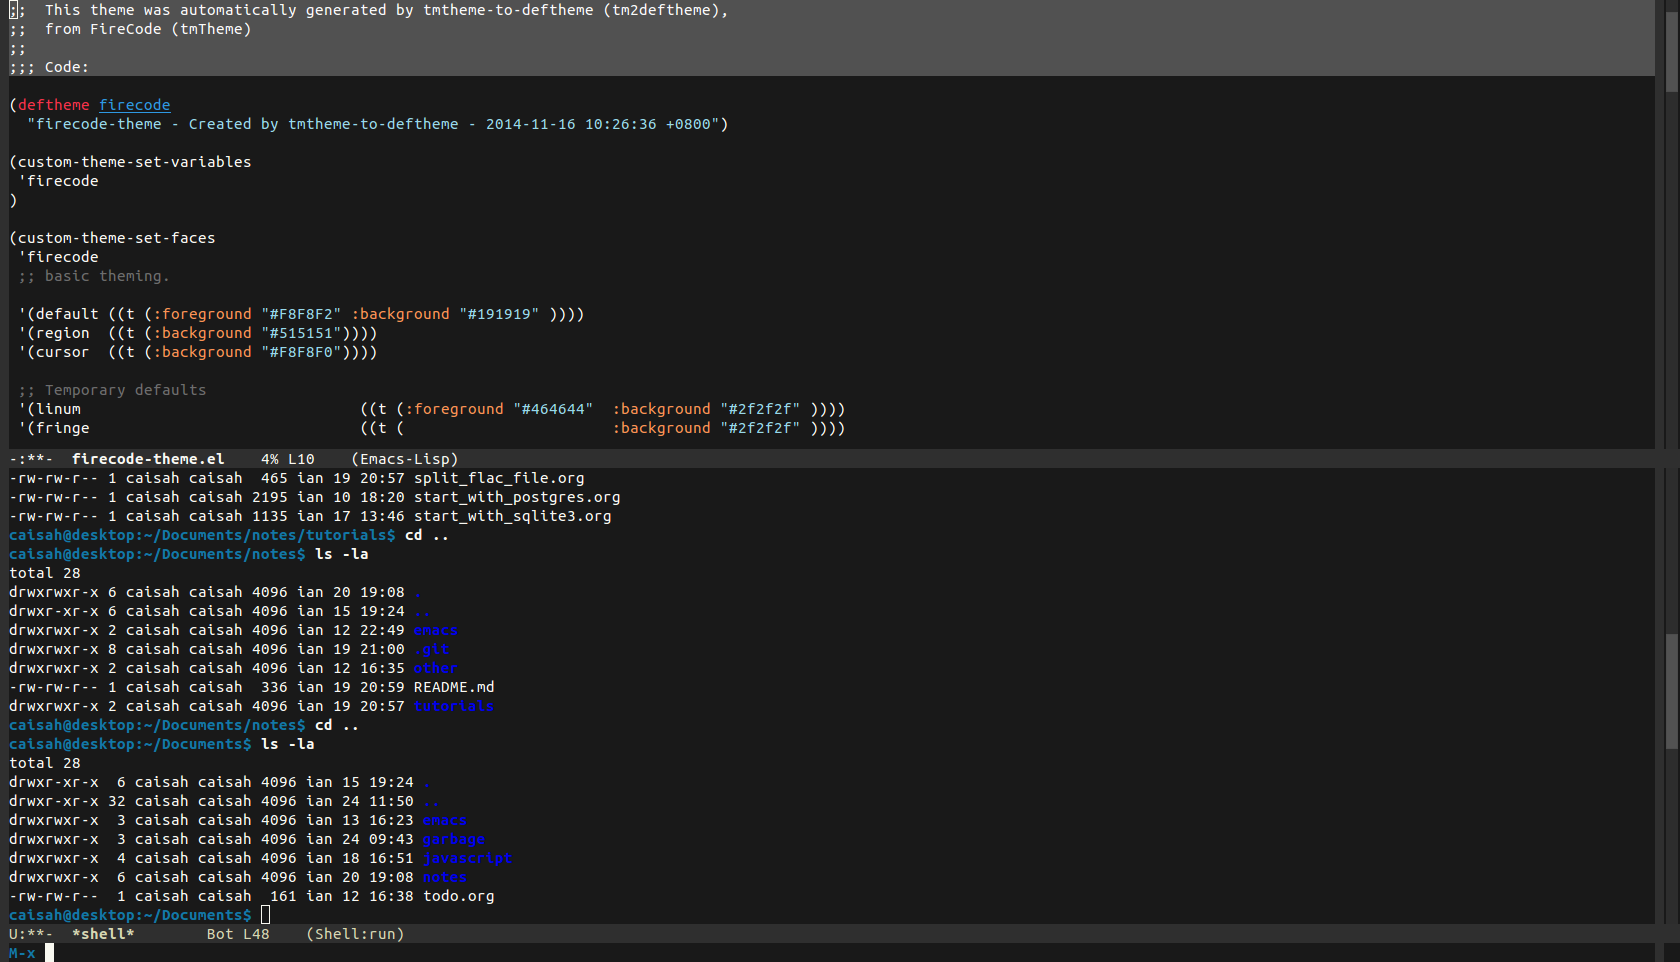
Task: Click the 'other' directory name
Action: [436, 668]
